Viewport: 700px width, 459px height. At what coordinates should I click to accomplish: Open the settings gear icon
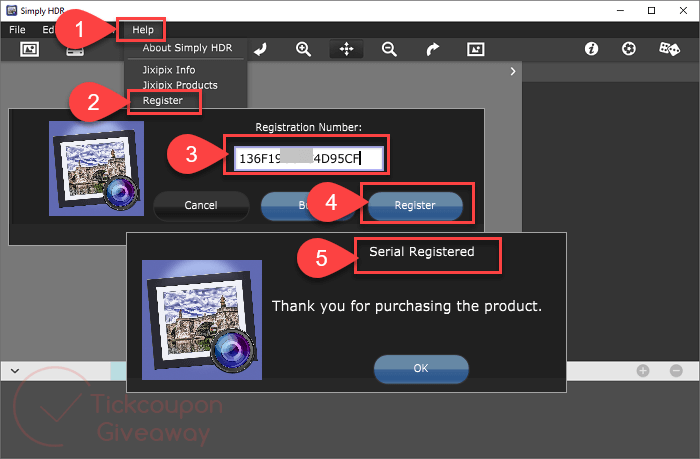click(x=629, y=49)
